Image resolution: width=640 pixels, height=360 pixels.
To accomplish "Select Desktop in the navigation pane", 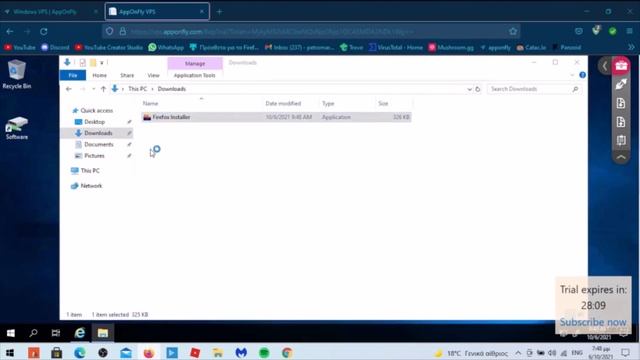I will point(95,122).
